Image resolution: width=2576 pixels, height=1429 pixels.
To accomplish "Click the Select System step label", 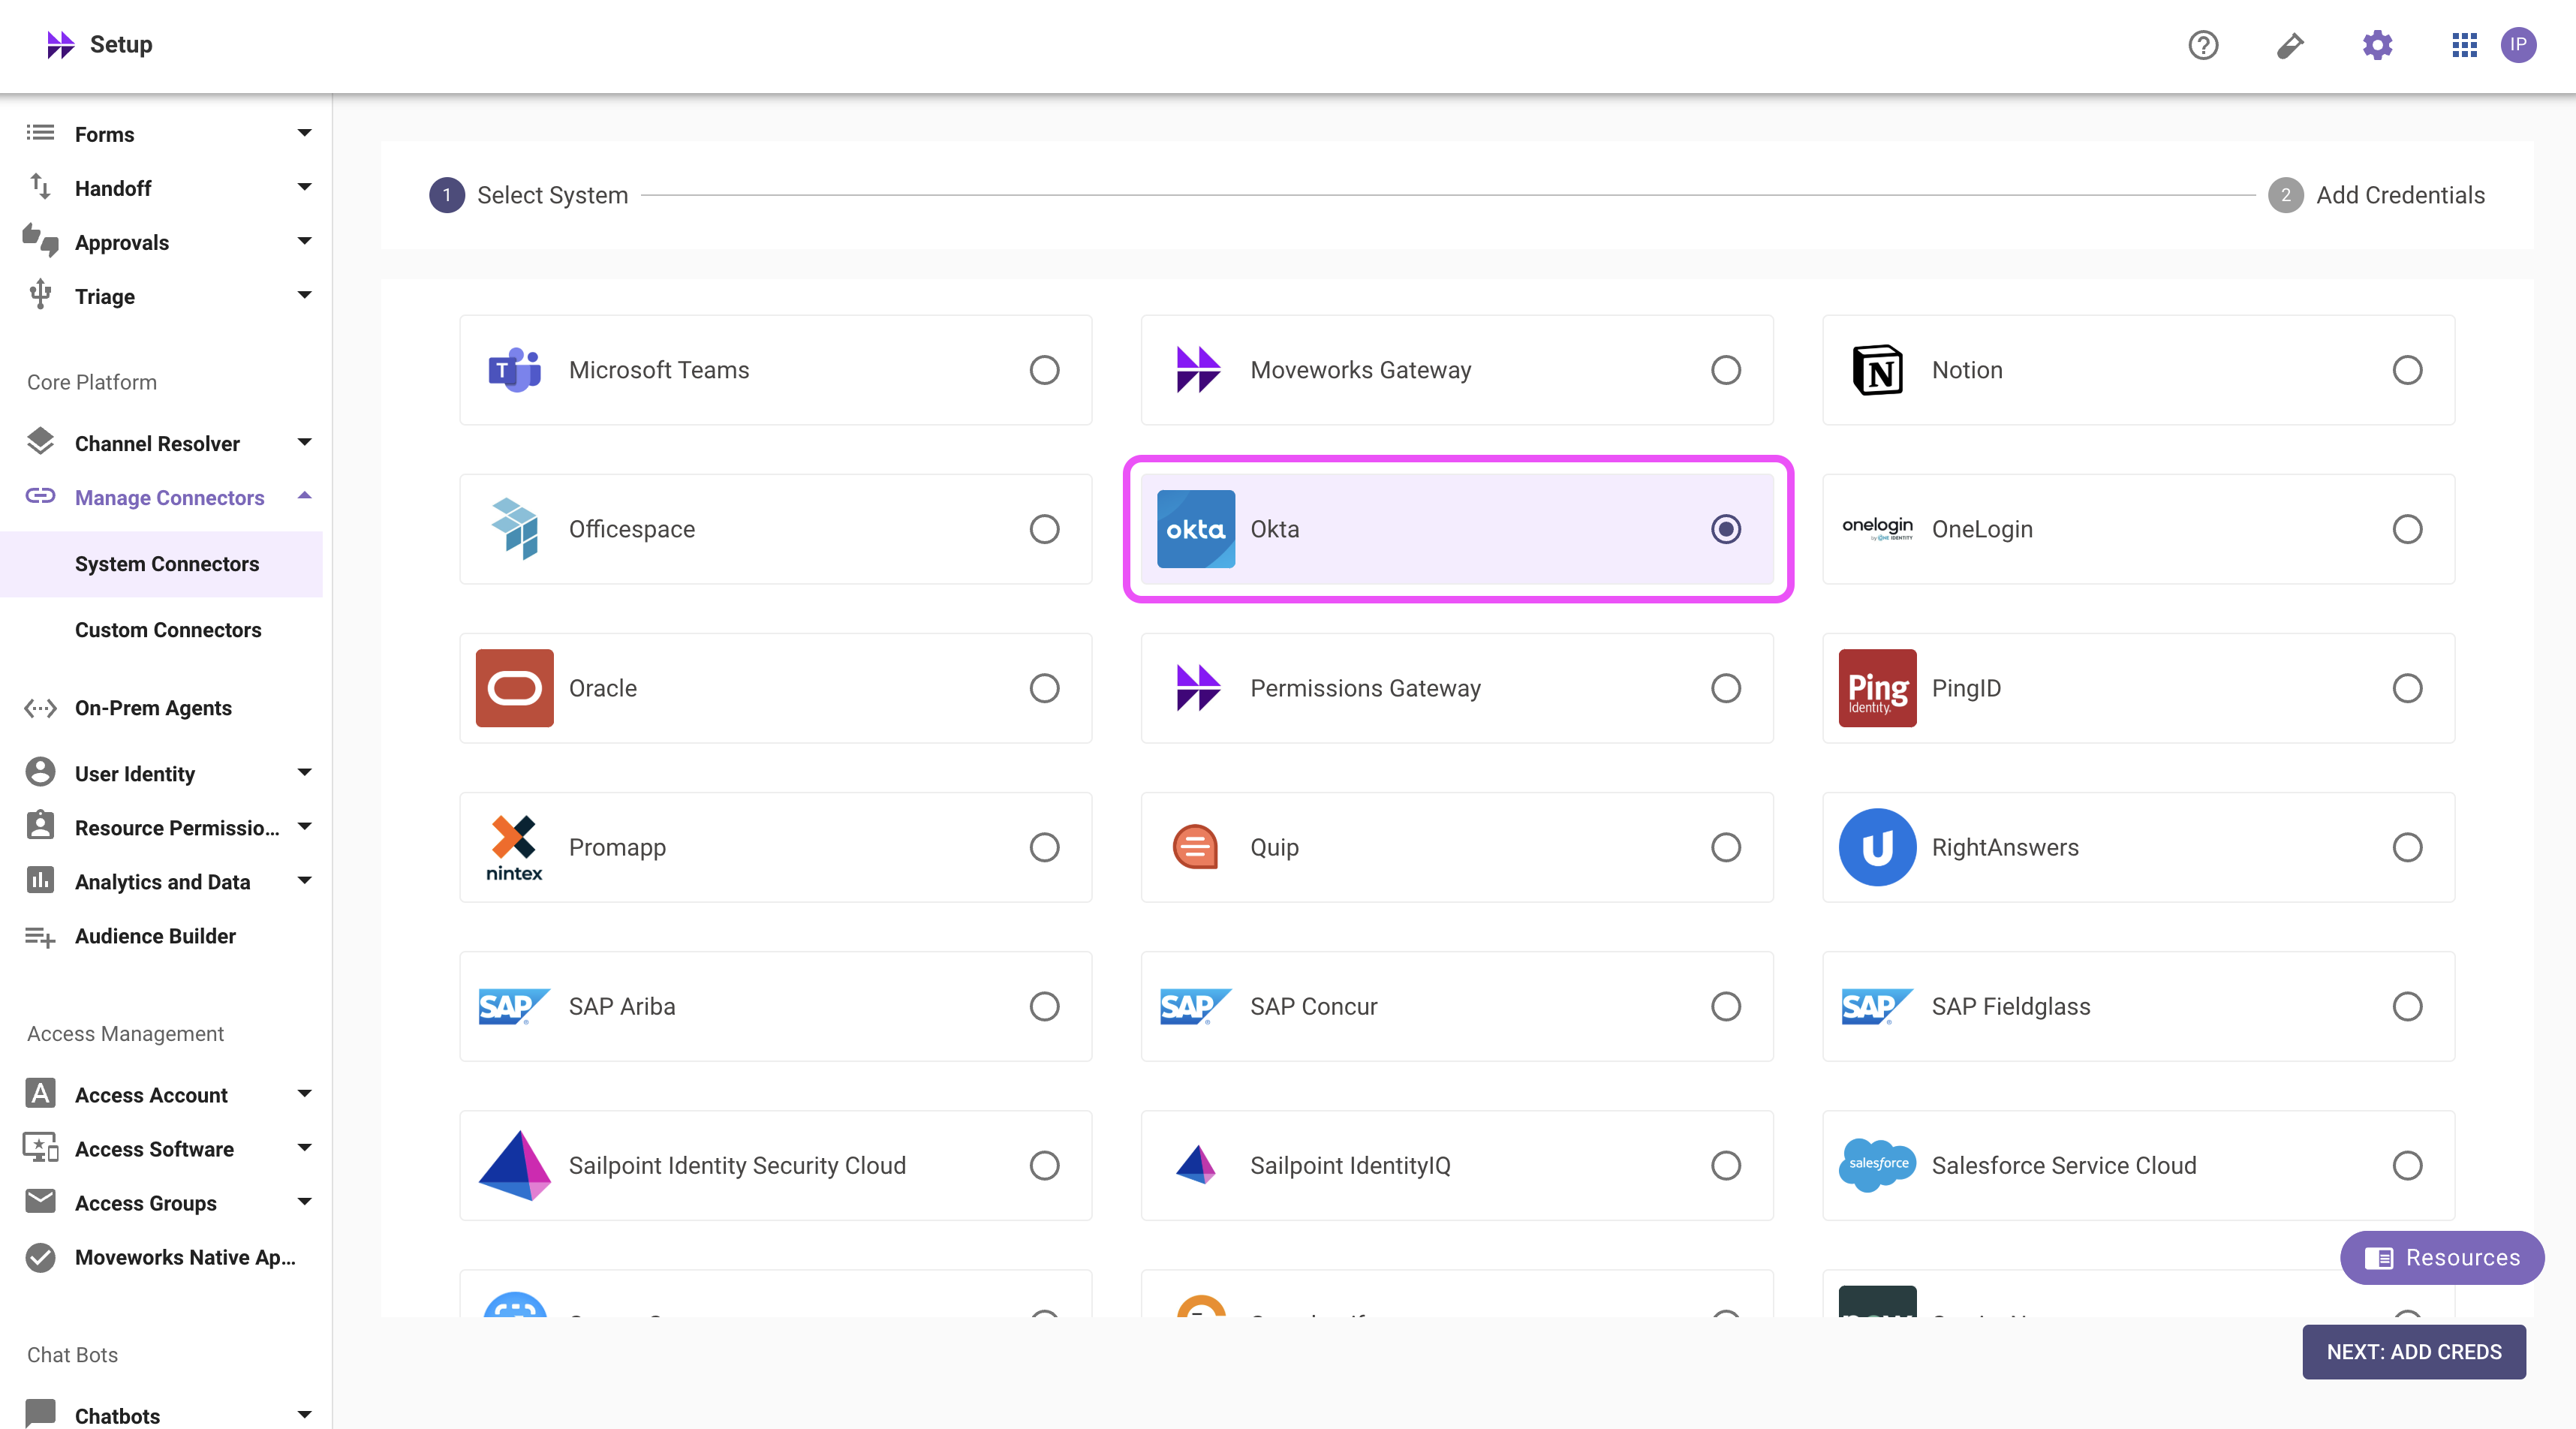I will [552, 195].
